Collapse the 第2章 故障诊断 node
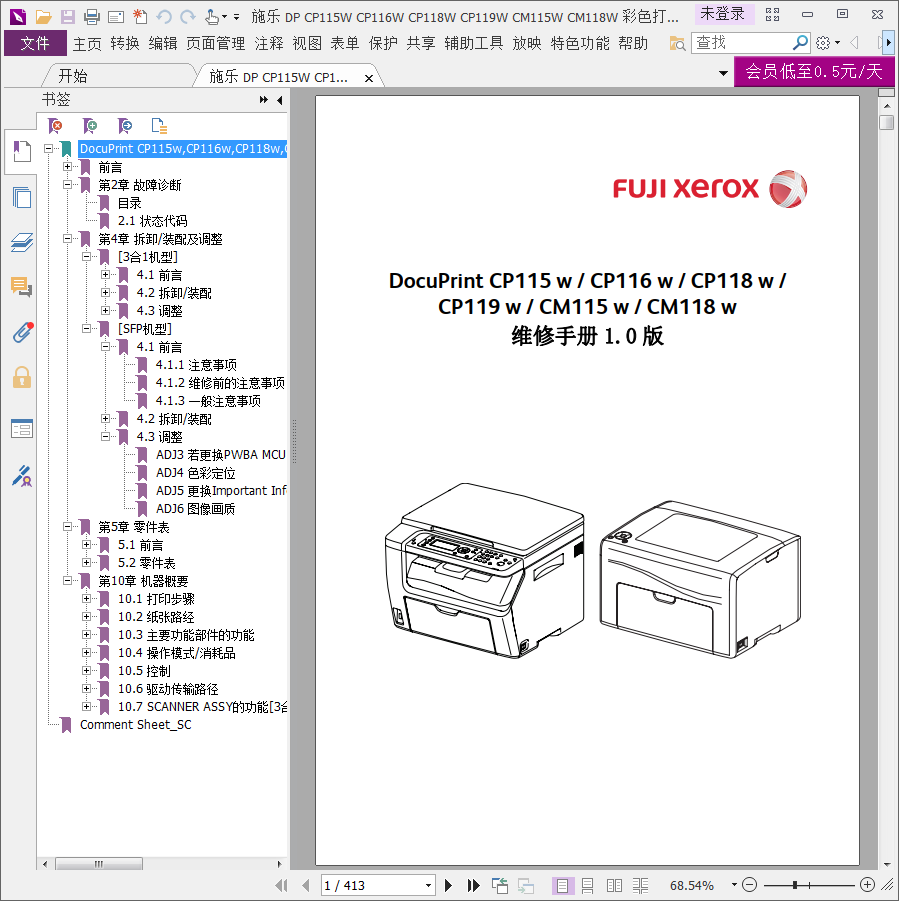Viewport: 899px width, 901px height. pos(67,184)
